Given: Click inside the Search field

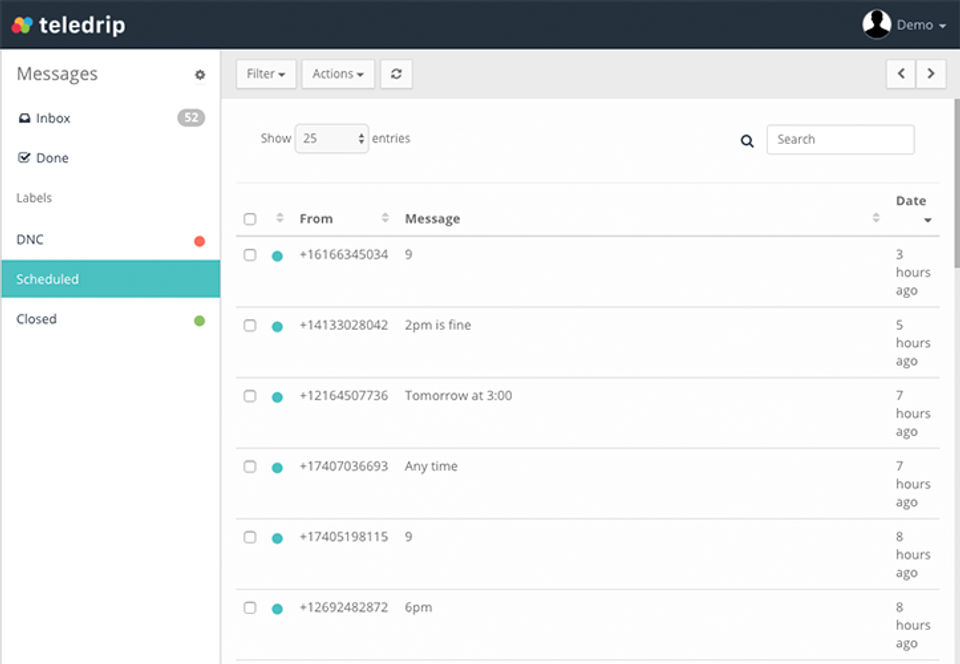Looking at the screenshot, I should (x=840, y=139).
